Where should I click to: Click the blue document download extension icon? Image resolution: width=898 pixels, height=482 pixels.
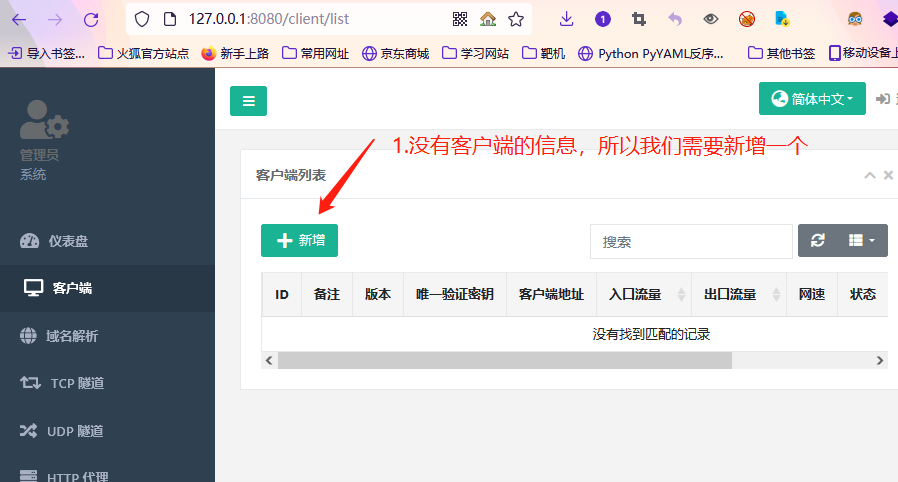[x=782, y=19]
